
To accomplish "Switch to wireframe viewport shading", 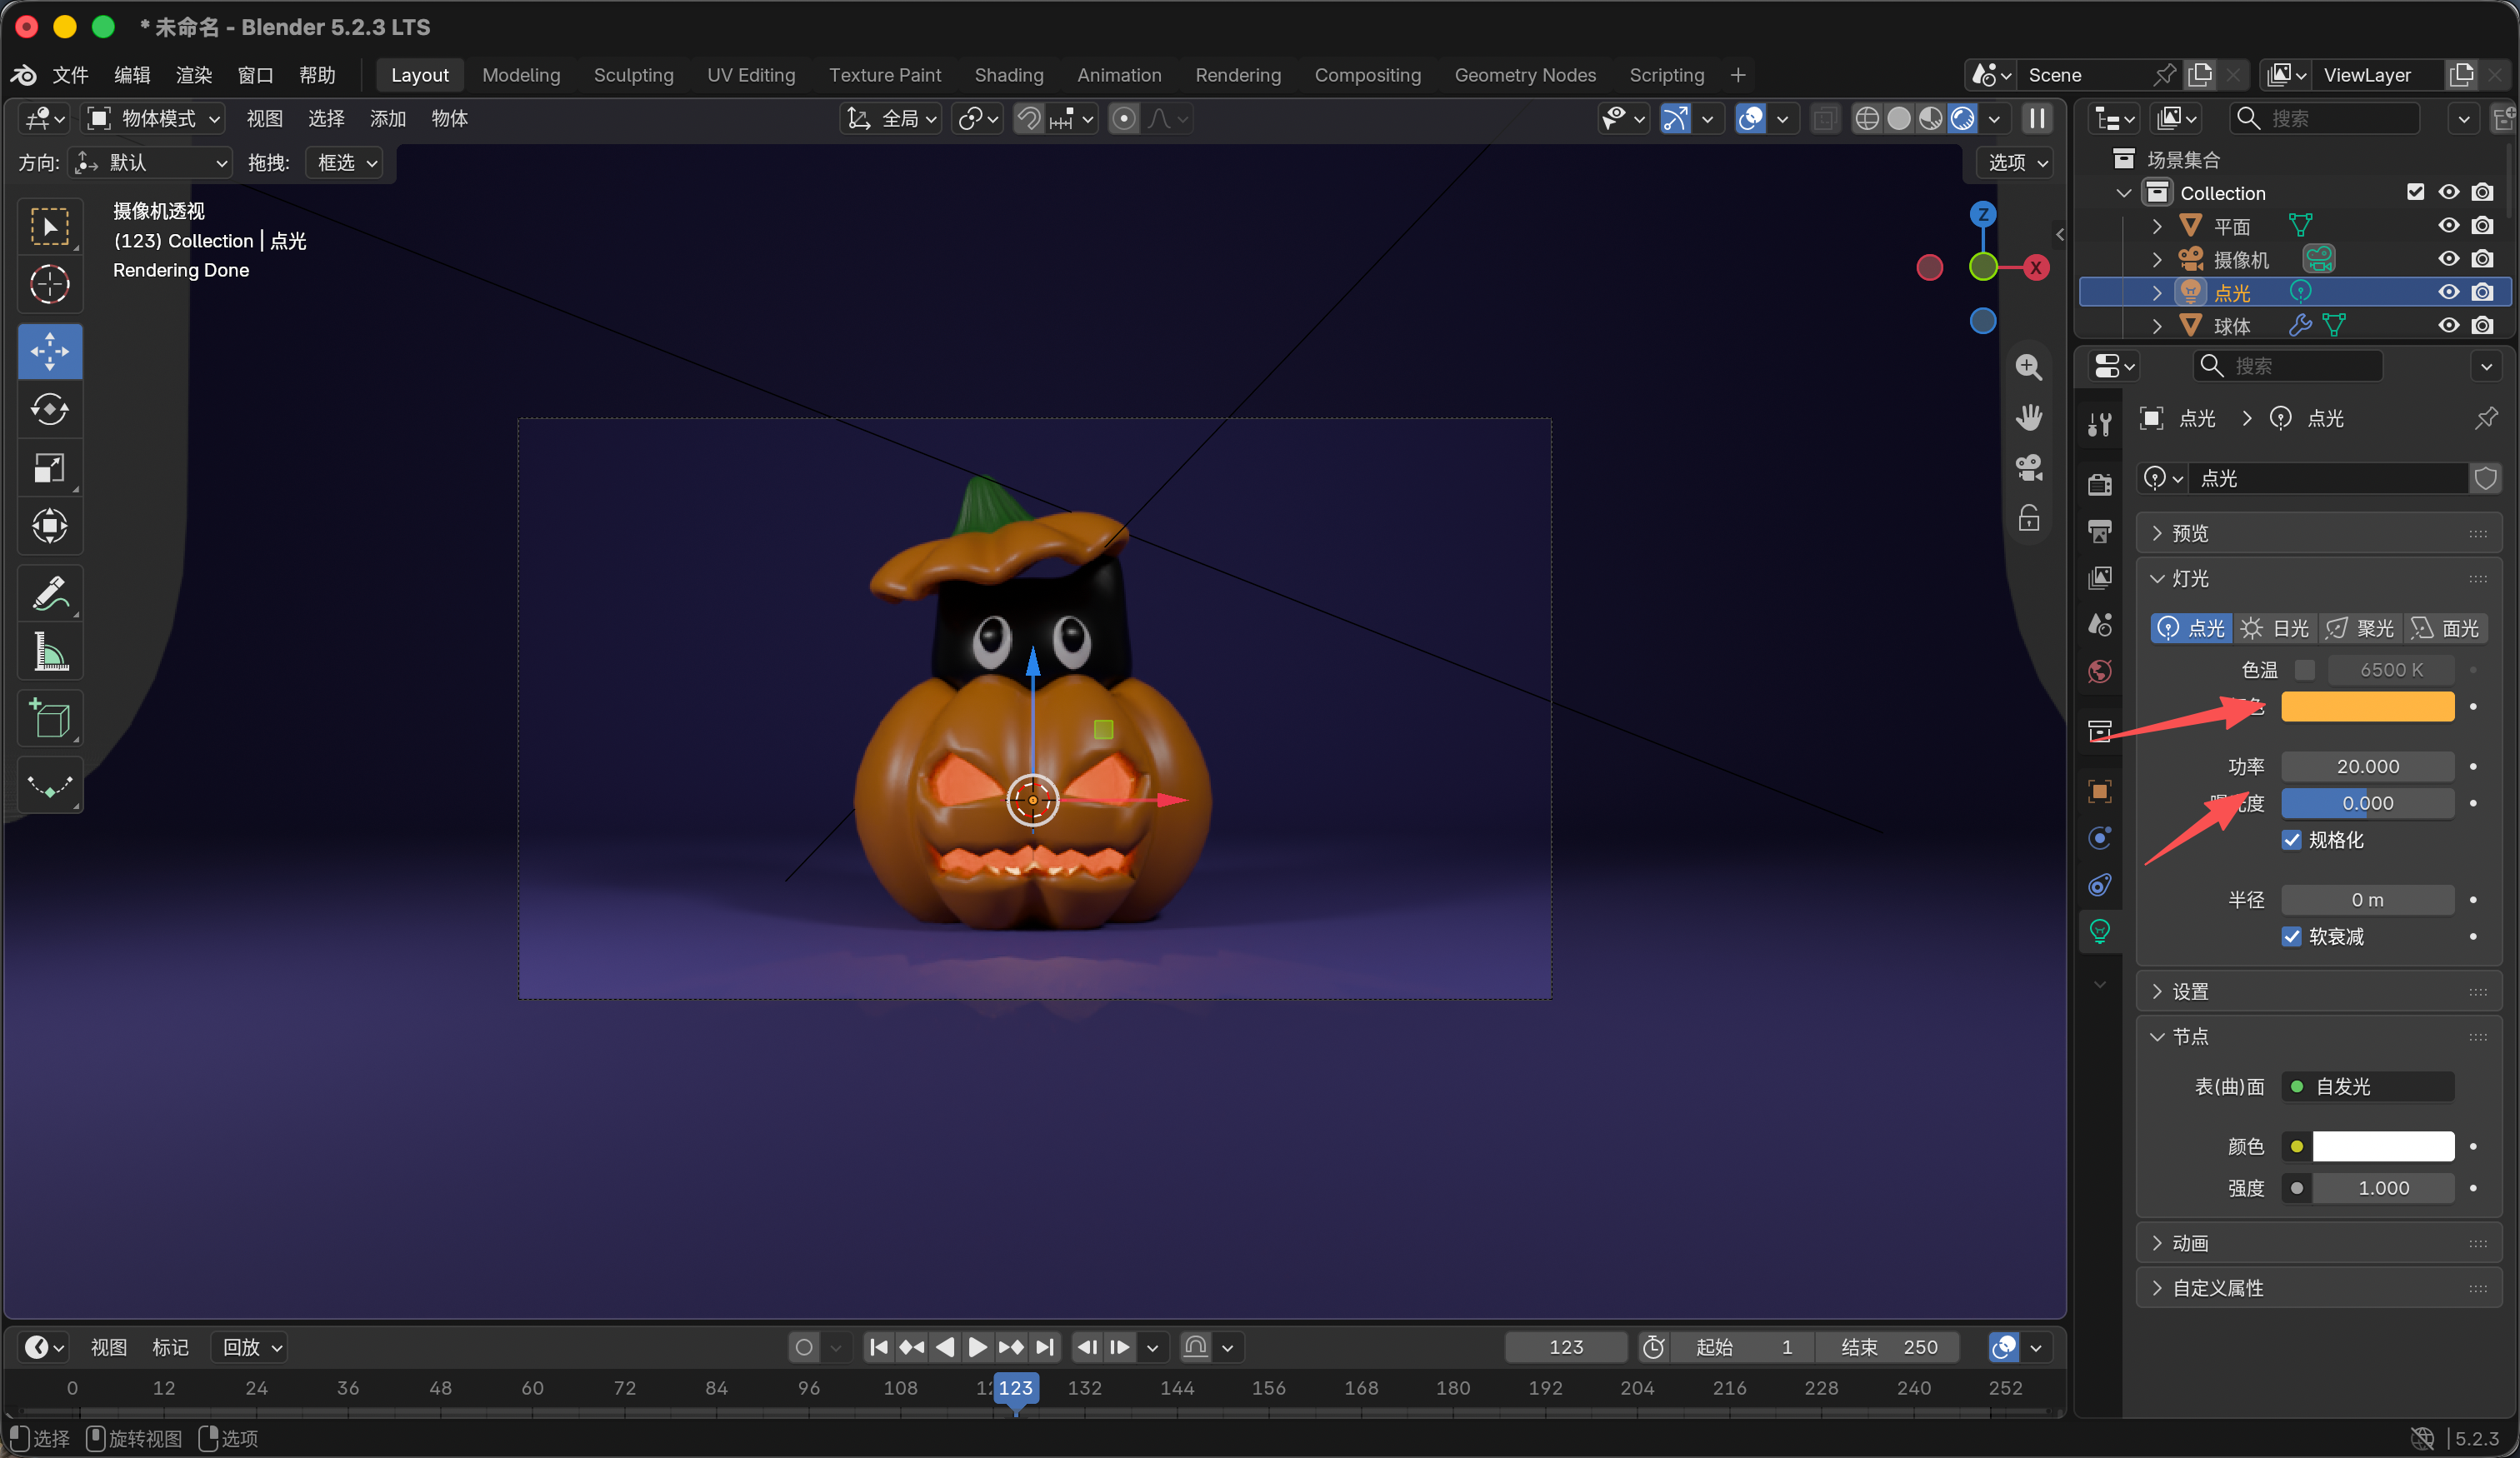I will point(1866,119).
